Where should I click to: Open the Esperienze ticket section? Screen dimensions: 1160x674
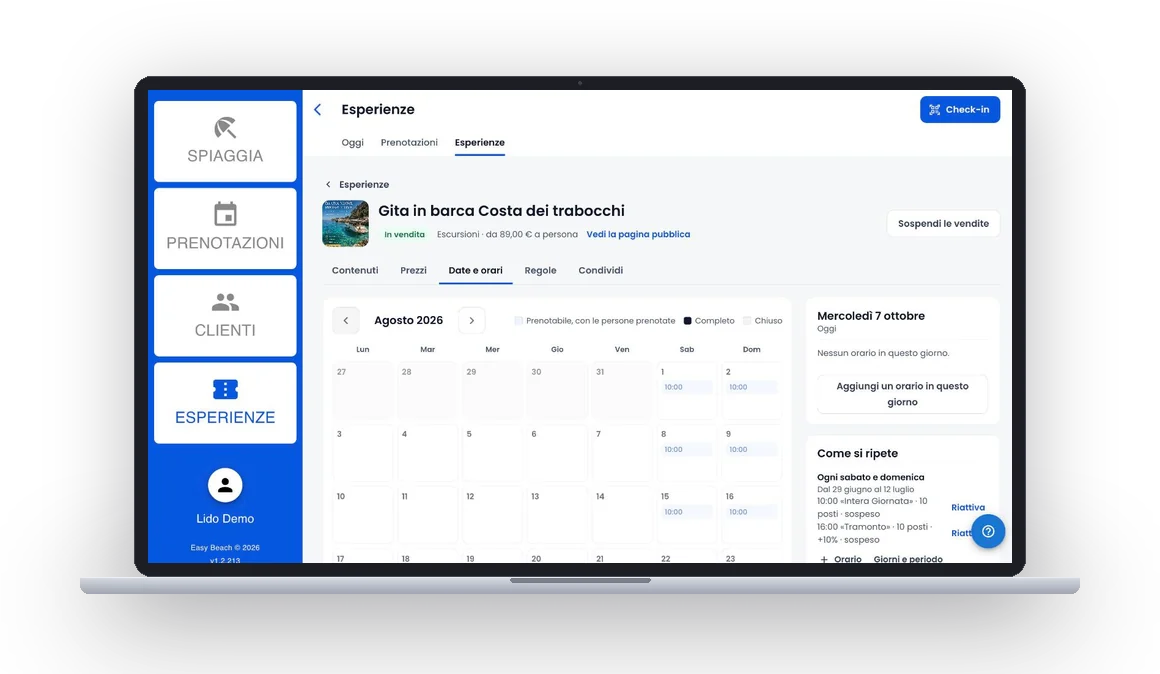point(225,403)
